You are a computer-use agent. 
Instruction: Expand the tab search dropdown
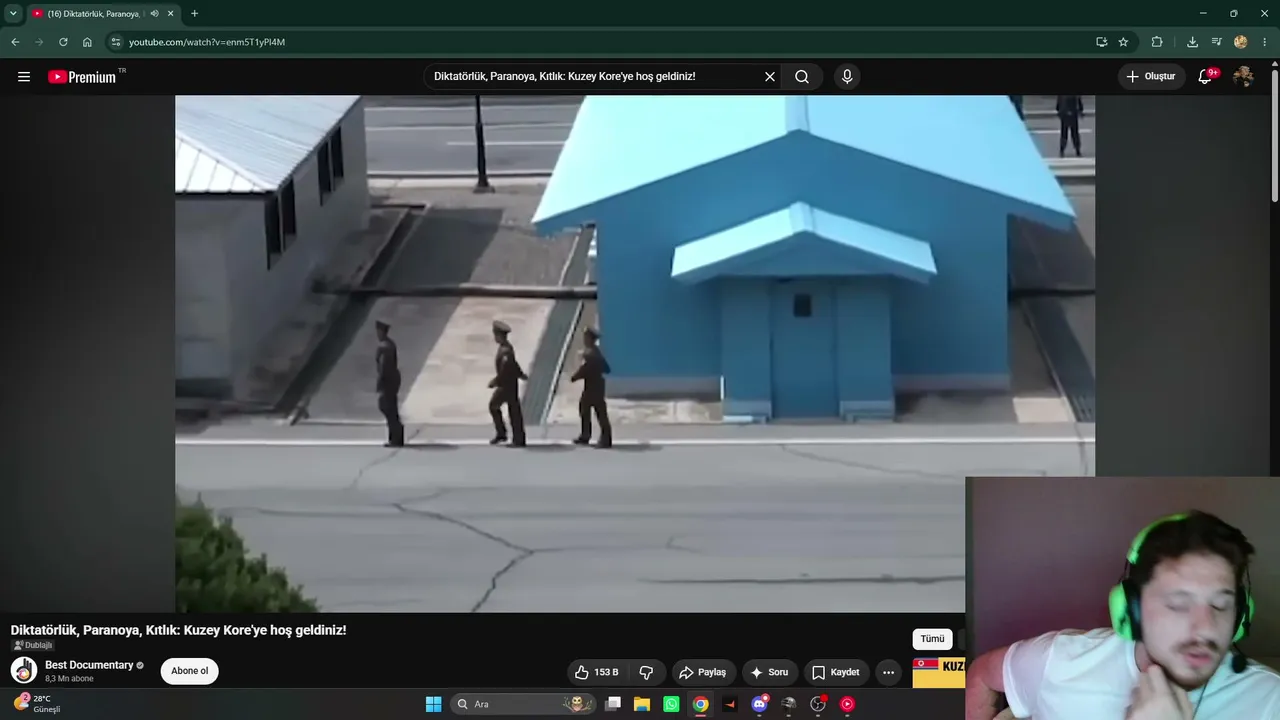tap(13, 13)
